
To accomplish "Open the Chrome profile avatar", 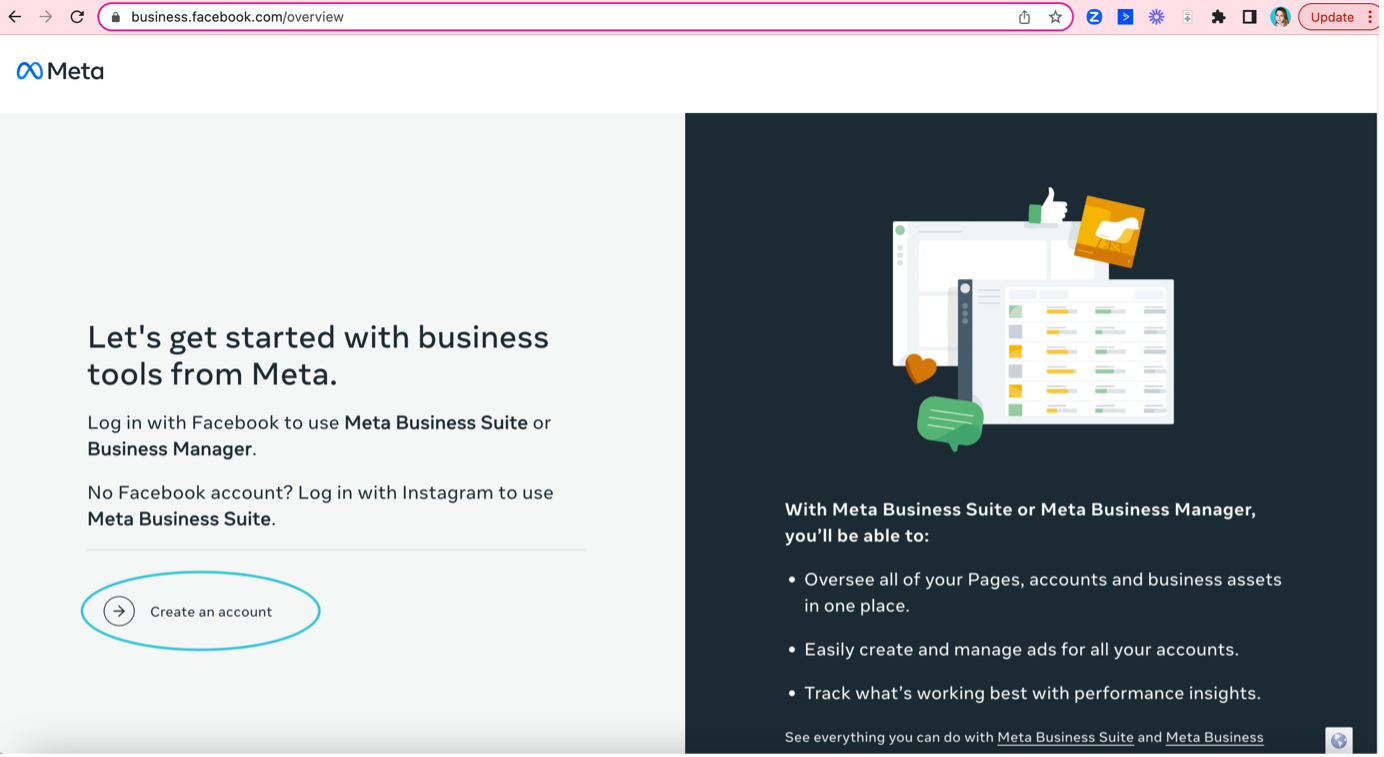I will click(1280, 17).
